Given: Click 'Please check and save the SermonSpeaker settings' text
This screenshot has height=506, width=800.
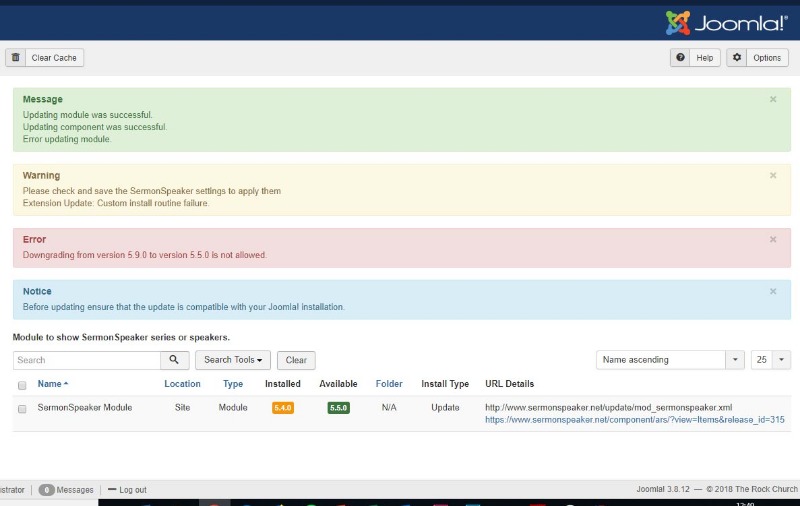Looking at the screenshot, I should (x=152, y=191).
